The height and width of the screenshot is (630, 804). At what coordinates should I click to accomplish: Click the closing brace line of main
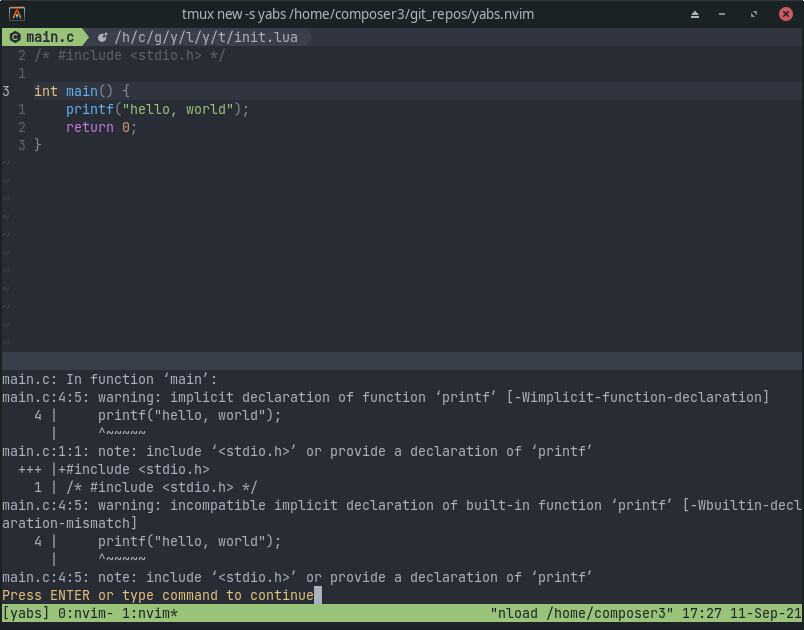[37, 145]
